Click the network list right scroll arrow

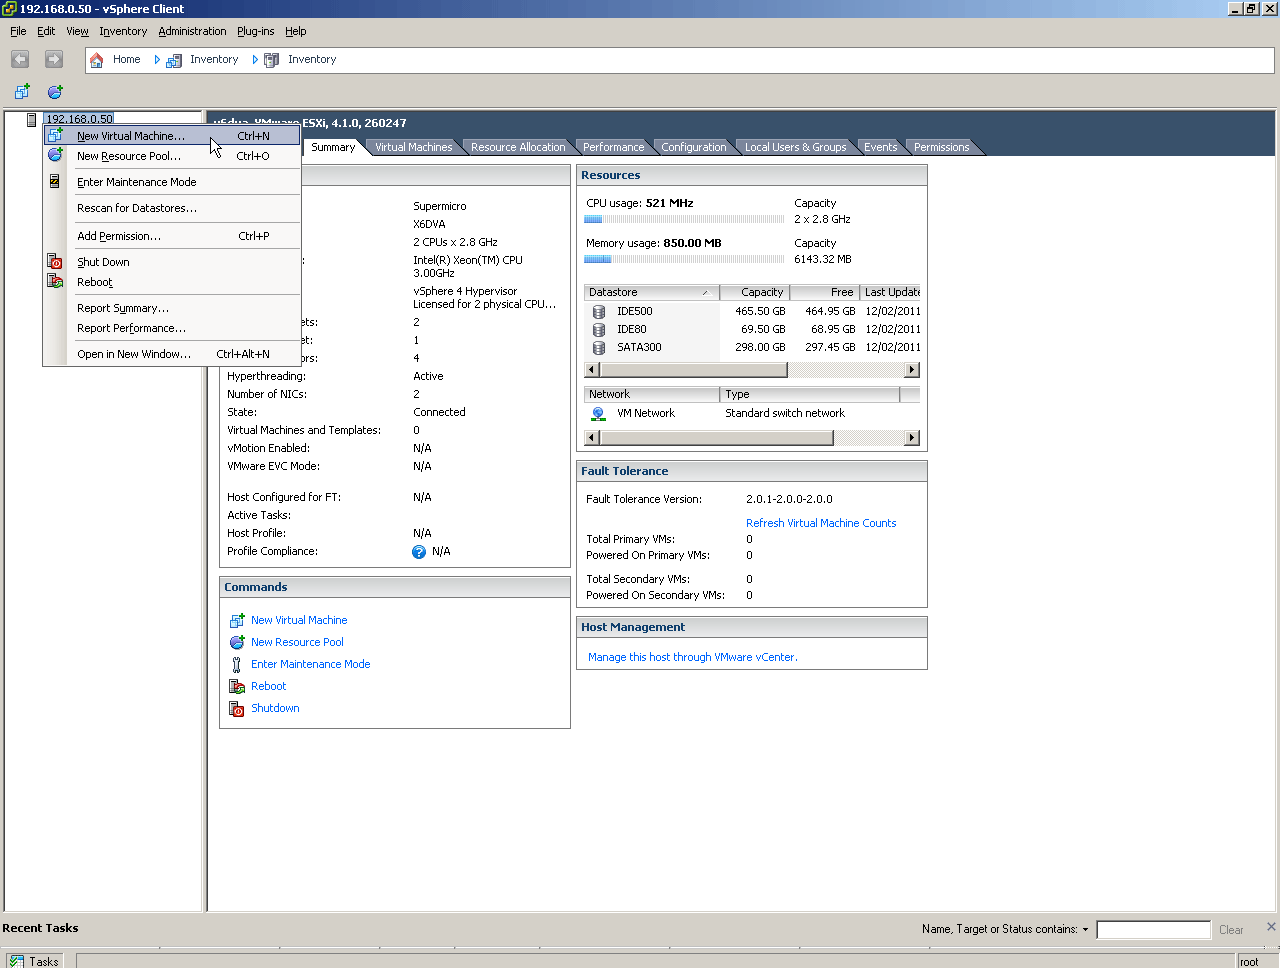click(911, 439)
